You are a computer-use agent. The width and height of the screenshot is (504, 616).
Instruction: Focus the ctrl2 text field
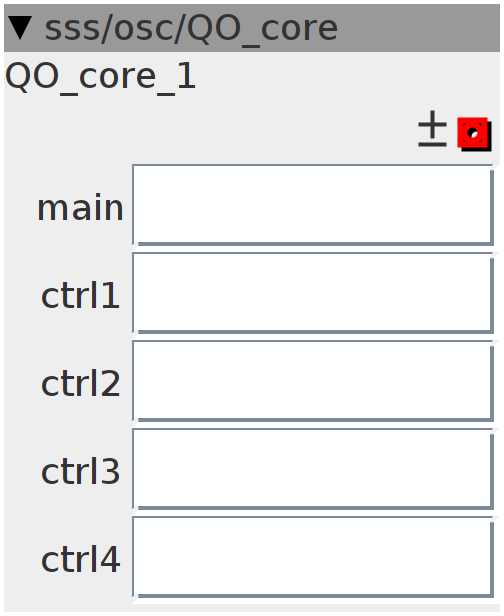313,381
